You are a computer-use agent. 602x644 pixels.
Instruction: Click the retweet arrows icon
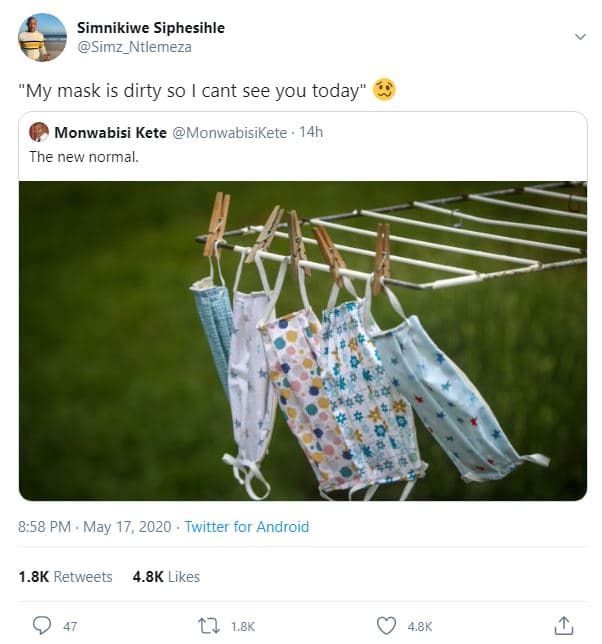coord(210,625)
